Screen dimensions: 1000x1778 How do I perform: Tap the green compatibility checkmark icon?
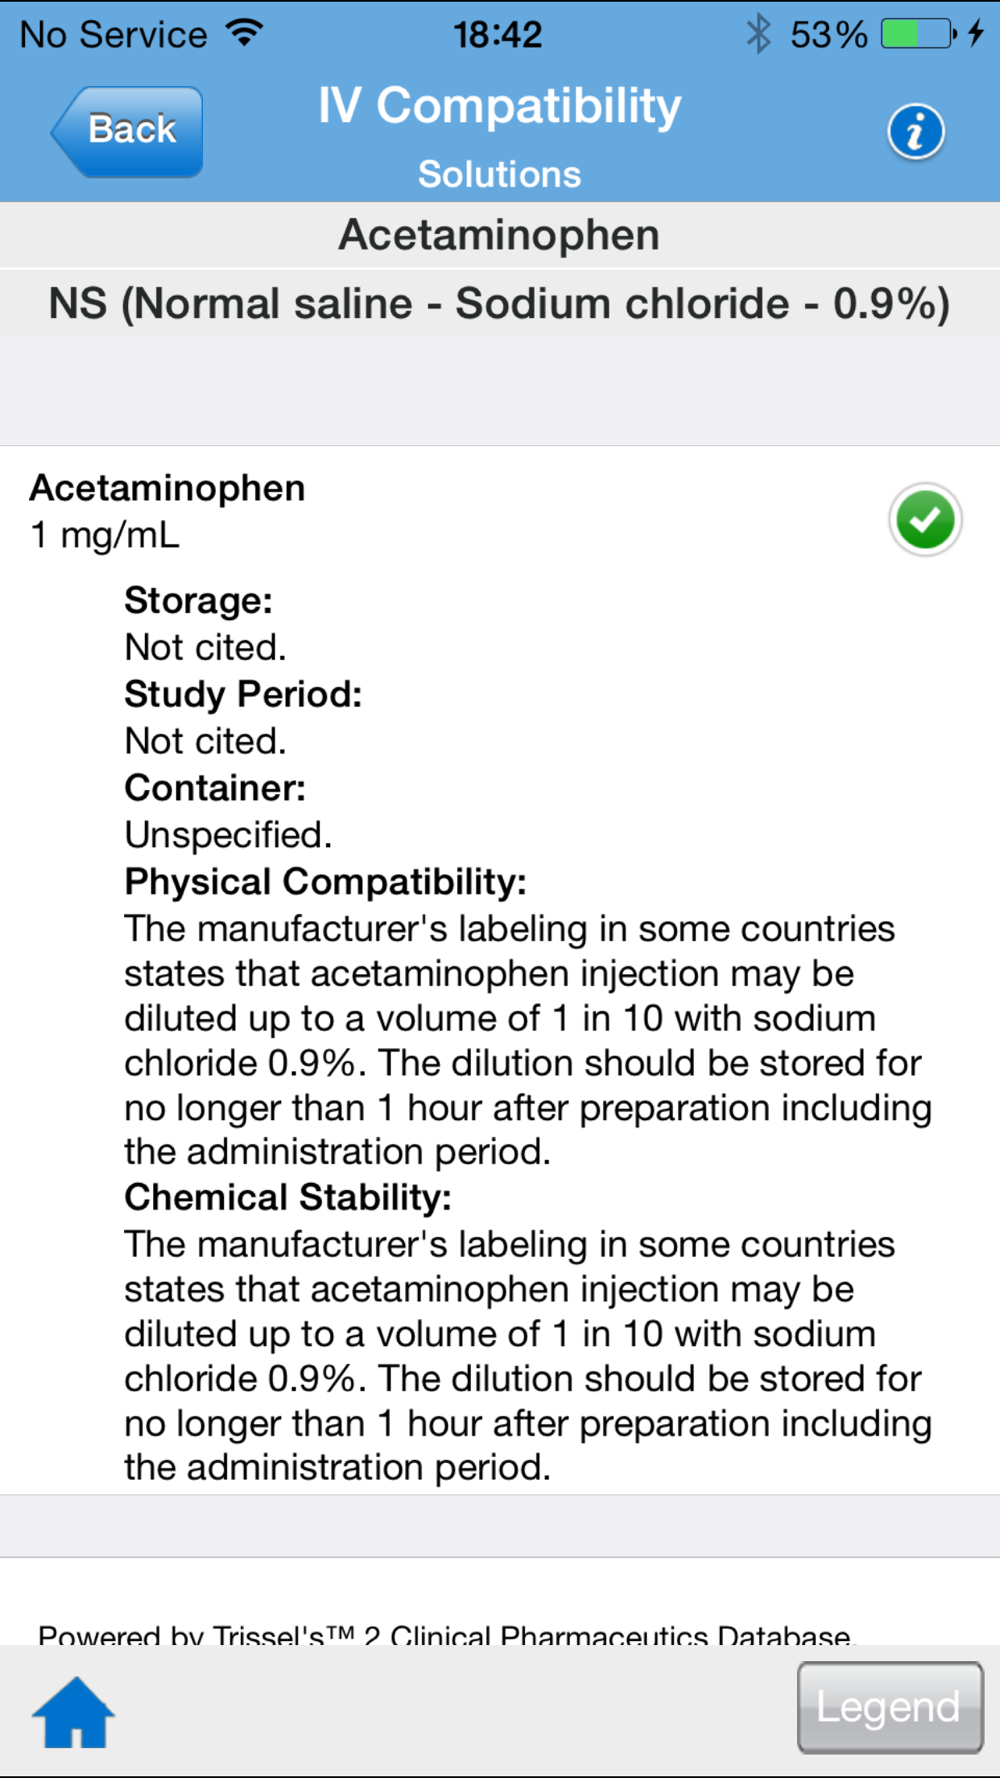click(925, 520)
